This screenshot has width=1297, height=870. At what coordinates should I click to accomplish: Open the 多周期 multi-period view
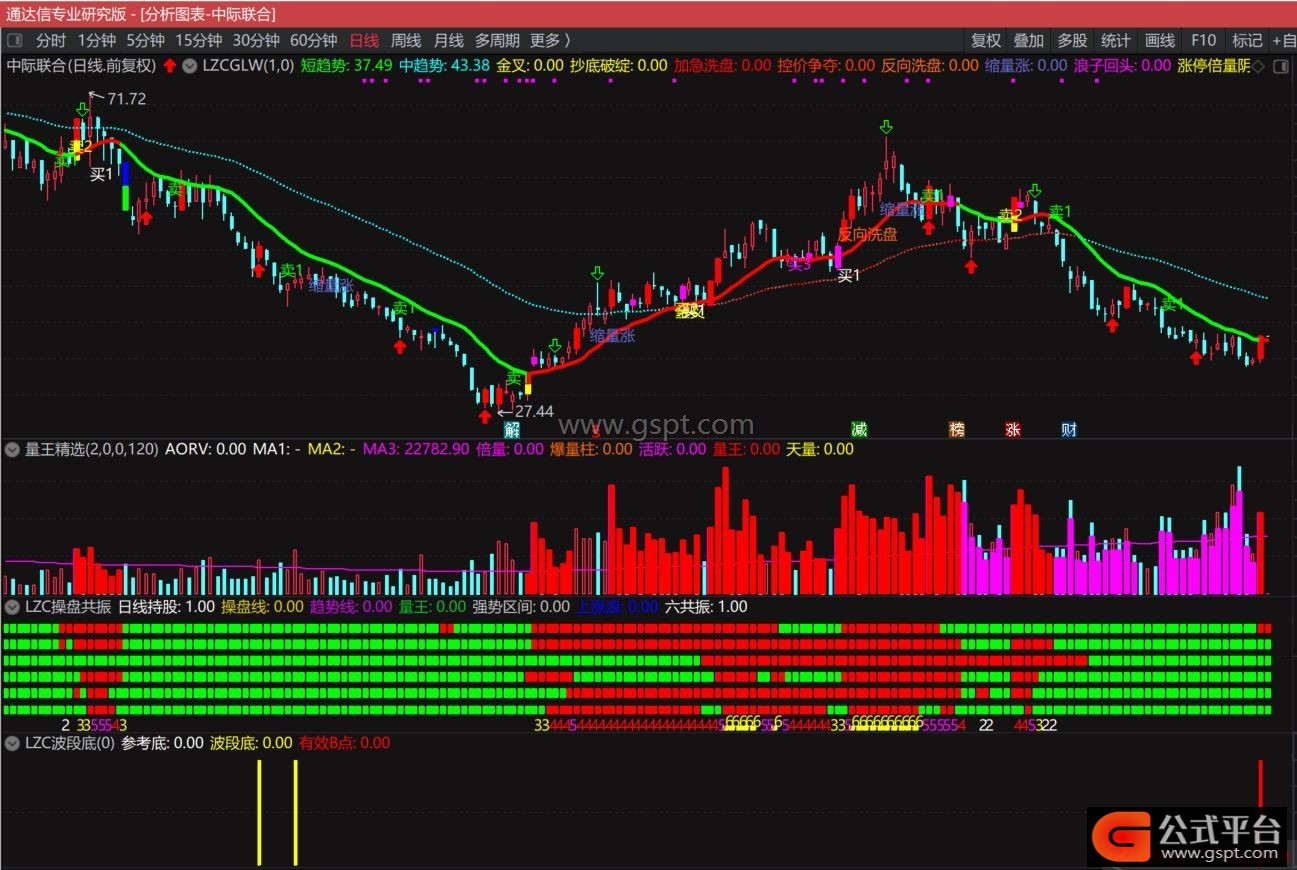point(497,40)
